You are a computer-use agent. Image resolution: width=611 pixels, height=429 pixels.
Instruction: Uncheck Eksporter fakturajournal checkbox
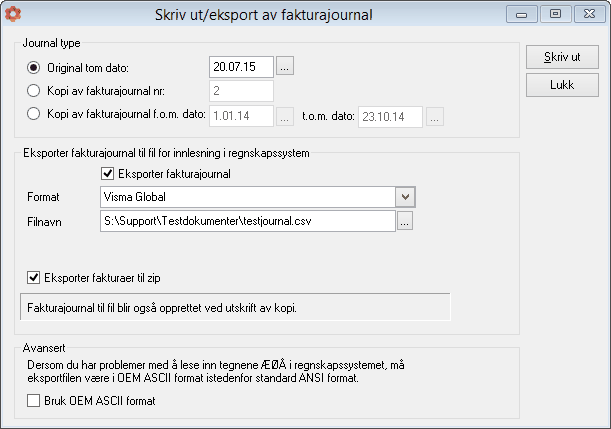108,174
